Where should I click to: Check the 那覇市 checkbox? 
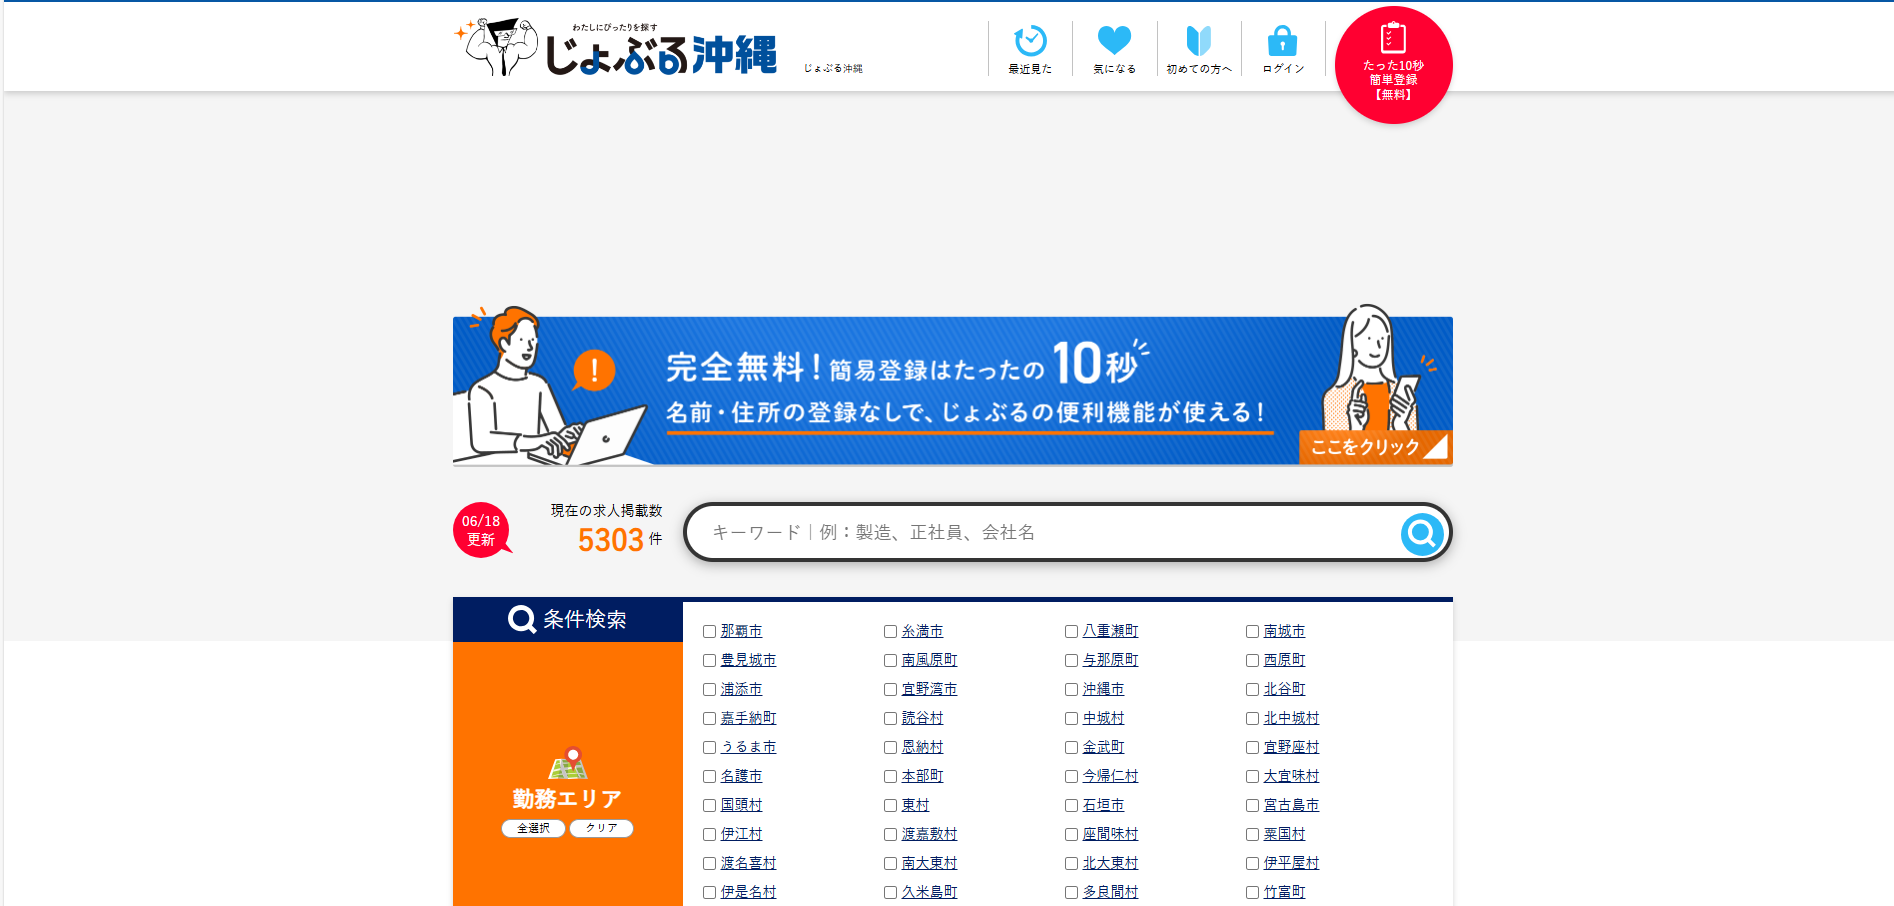point(709,632)
